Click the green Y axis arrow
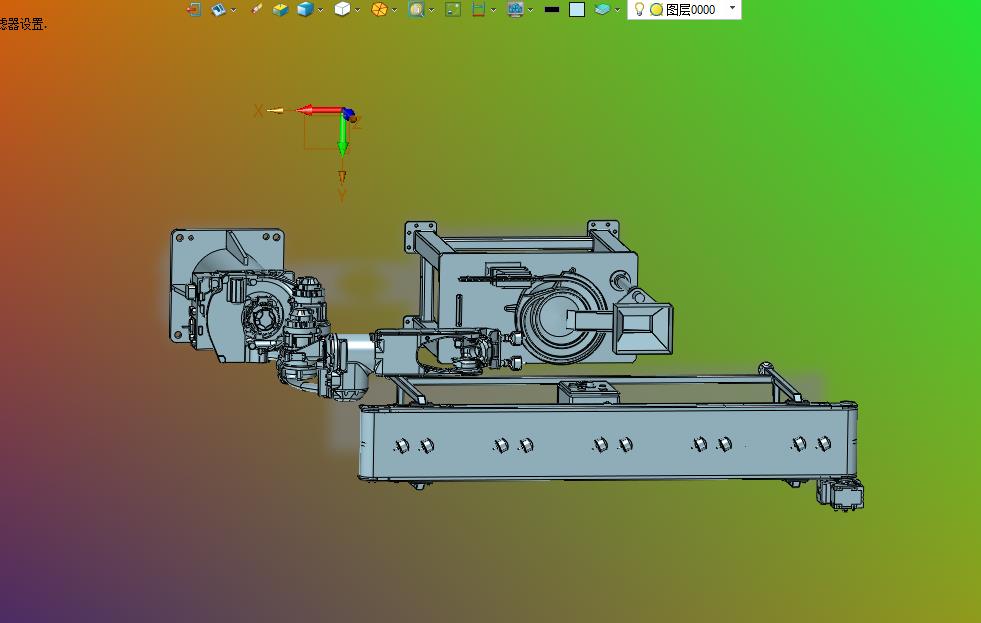981x623 pixels. click(343, 135)
